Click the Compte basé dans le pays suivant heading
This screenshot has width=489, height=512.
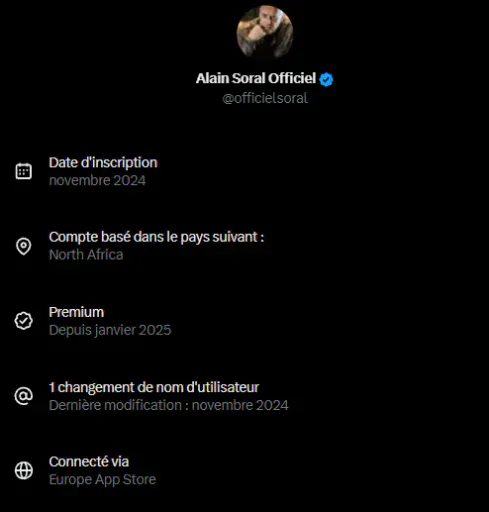pyautogui.click(x=156, y=237)
